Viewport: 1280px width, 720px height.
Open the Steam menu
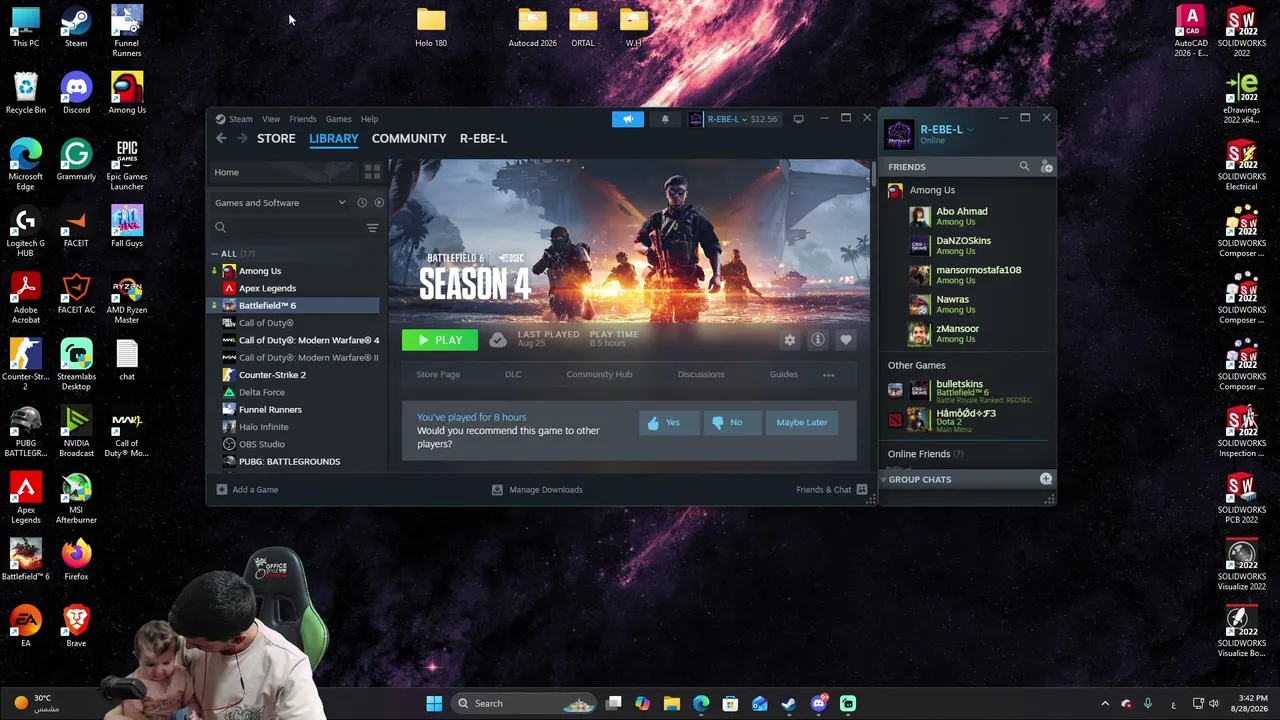[240, 119]
